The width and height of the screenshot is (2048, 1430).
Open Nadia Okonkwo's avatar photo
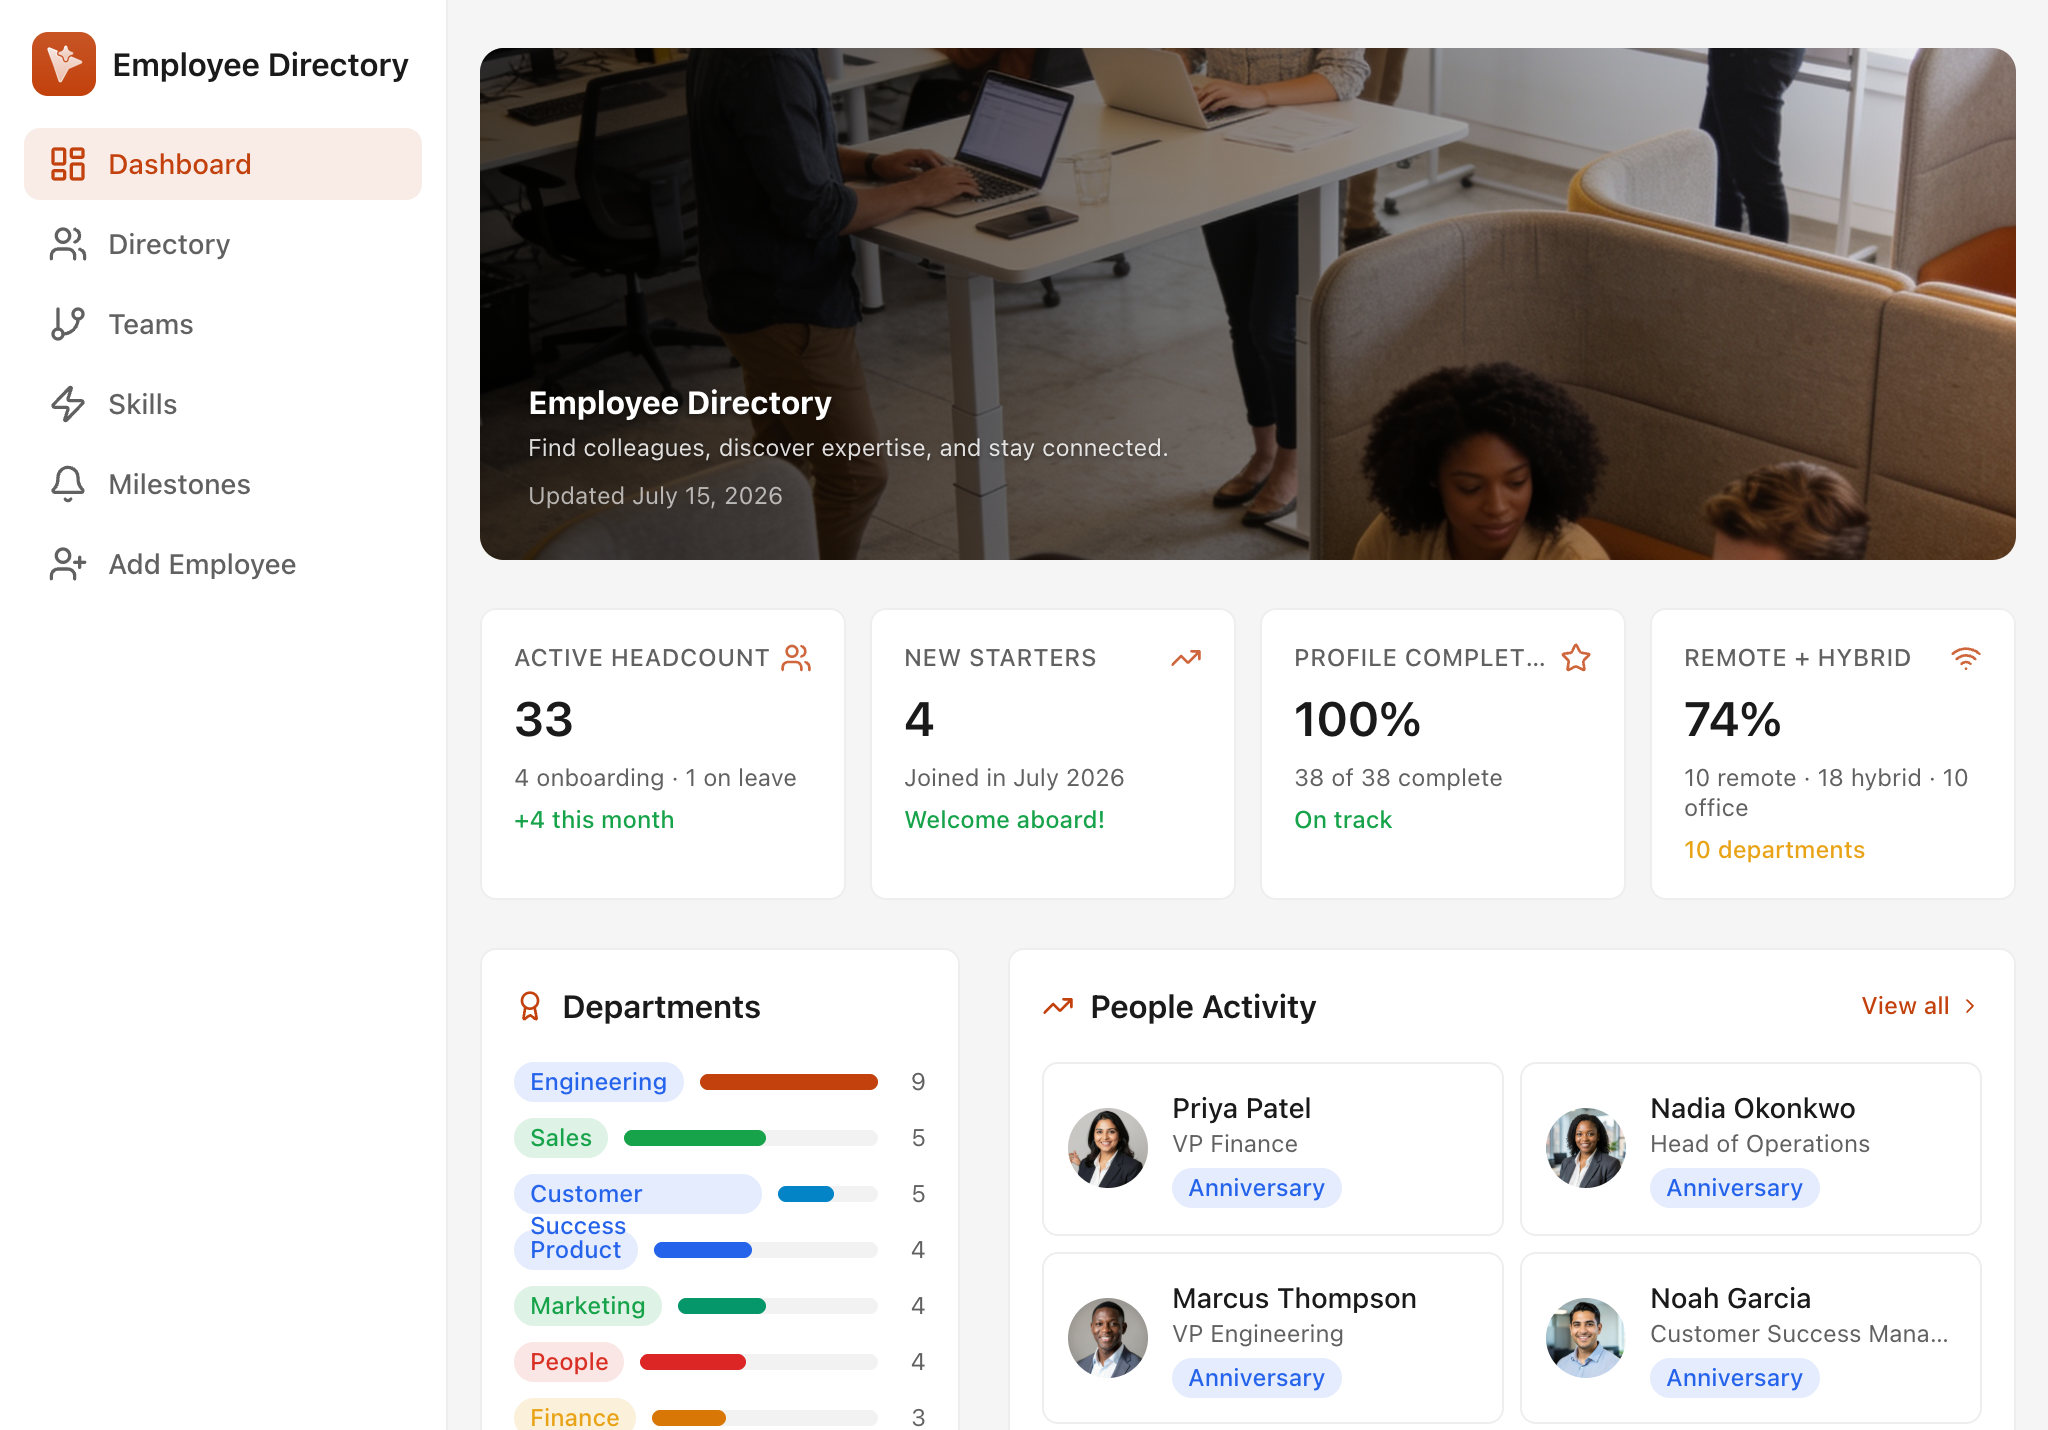coord(1586,1148)
